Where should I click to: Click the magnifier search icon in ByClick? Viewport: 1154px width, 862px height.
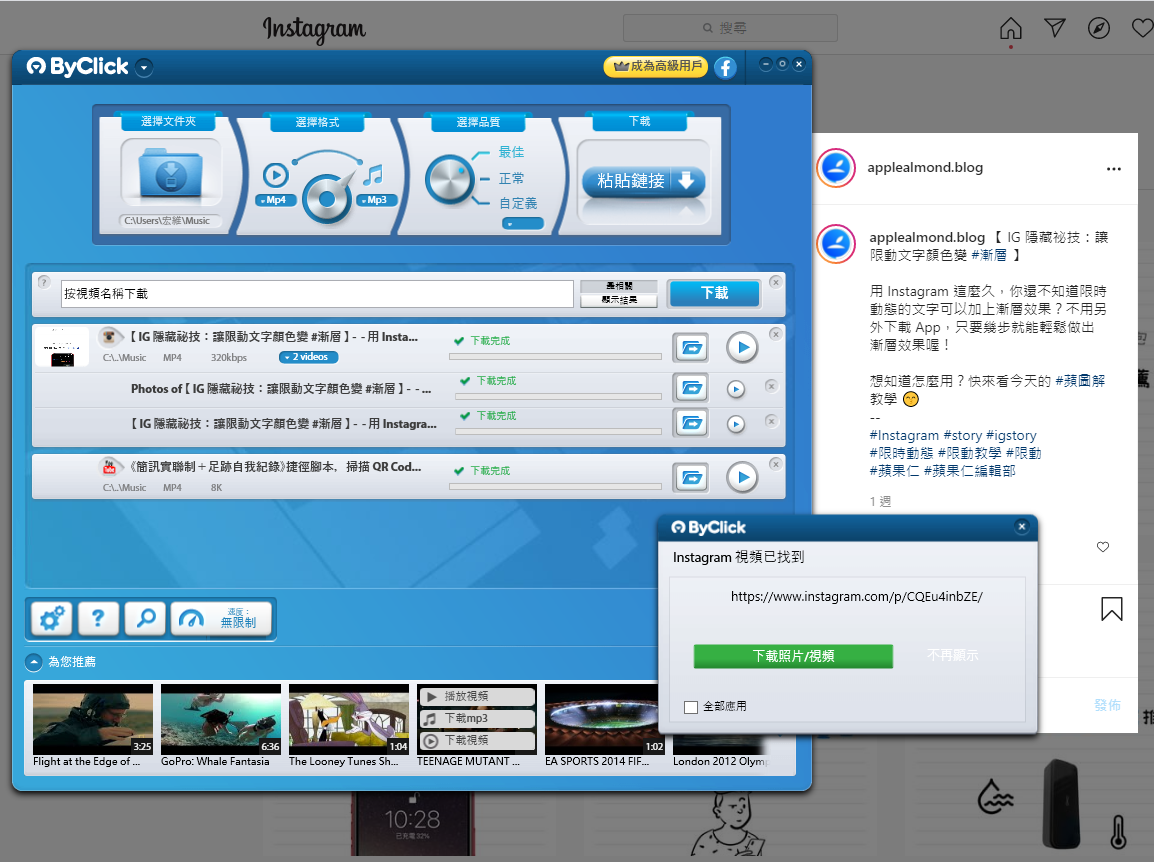145,618
